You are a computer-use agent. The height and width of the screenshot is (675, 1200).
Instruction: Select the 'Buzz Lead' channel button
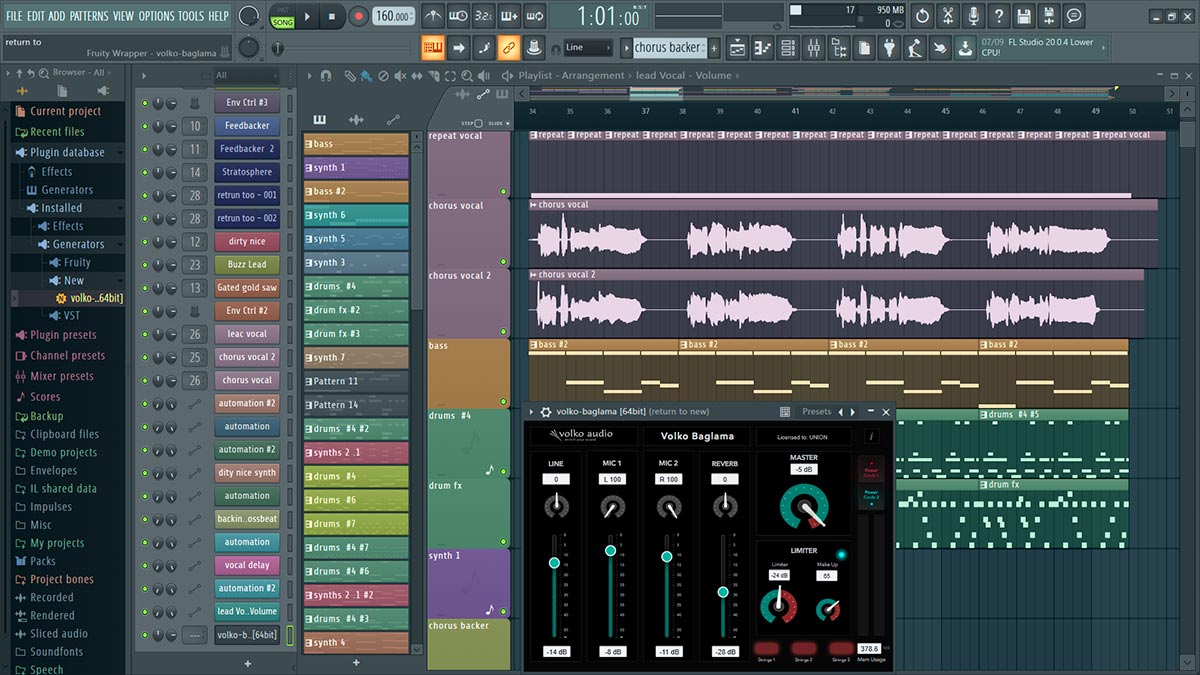coord(247,264)
